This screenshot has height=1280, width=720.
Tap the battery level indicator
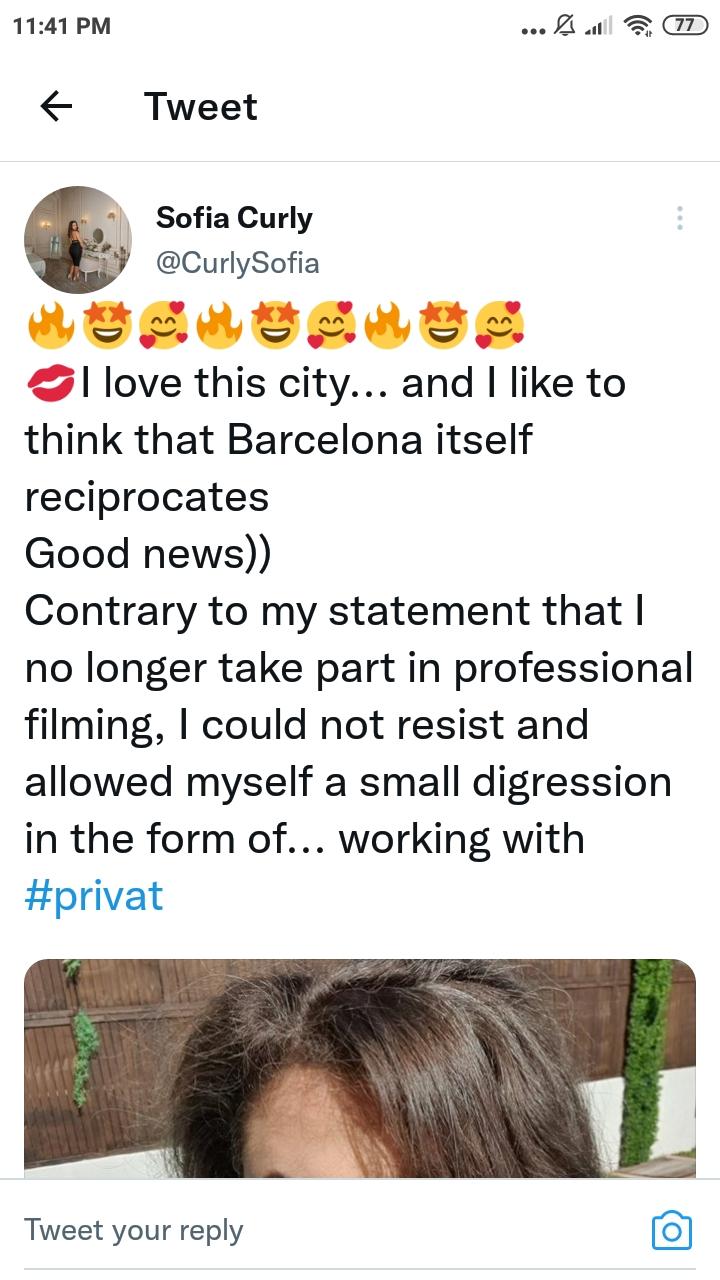[x=684, y=27]
